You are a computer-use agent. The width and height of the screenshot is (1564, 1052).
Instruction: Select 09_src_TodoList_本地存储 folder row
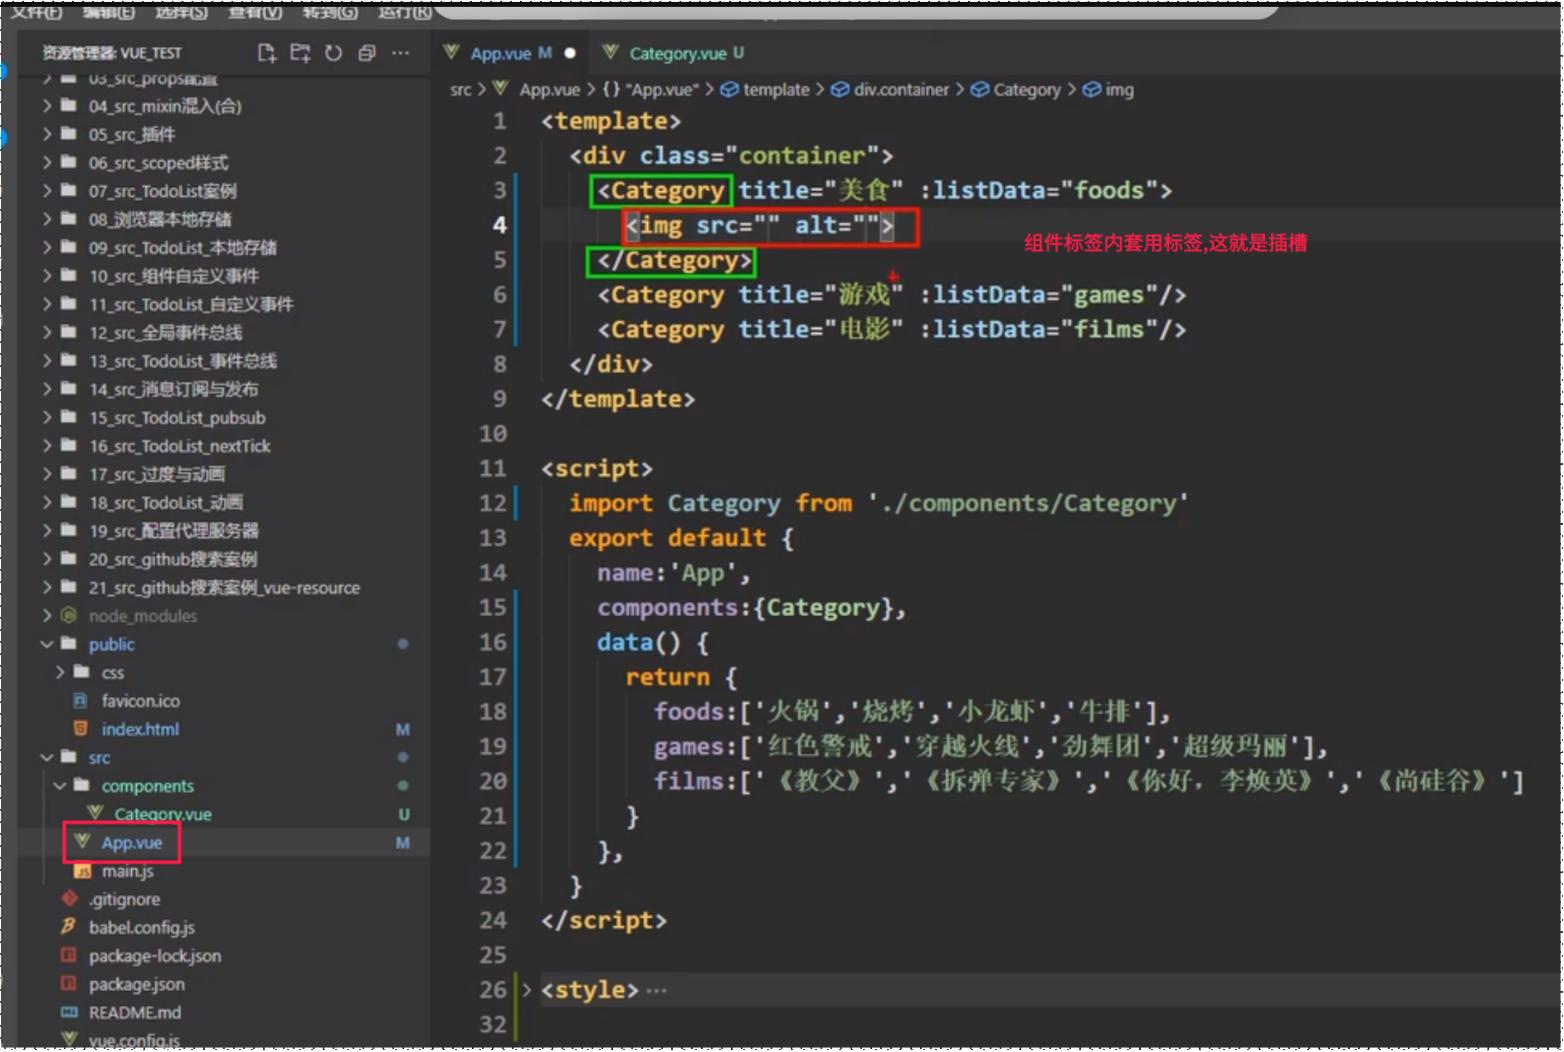tap(222, 248)
